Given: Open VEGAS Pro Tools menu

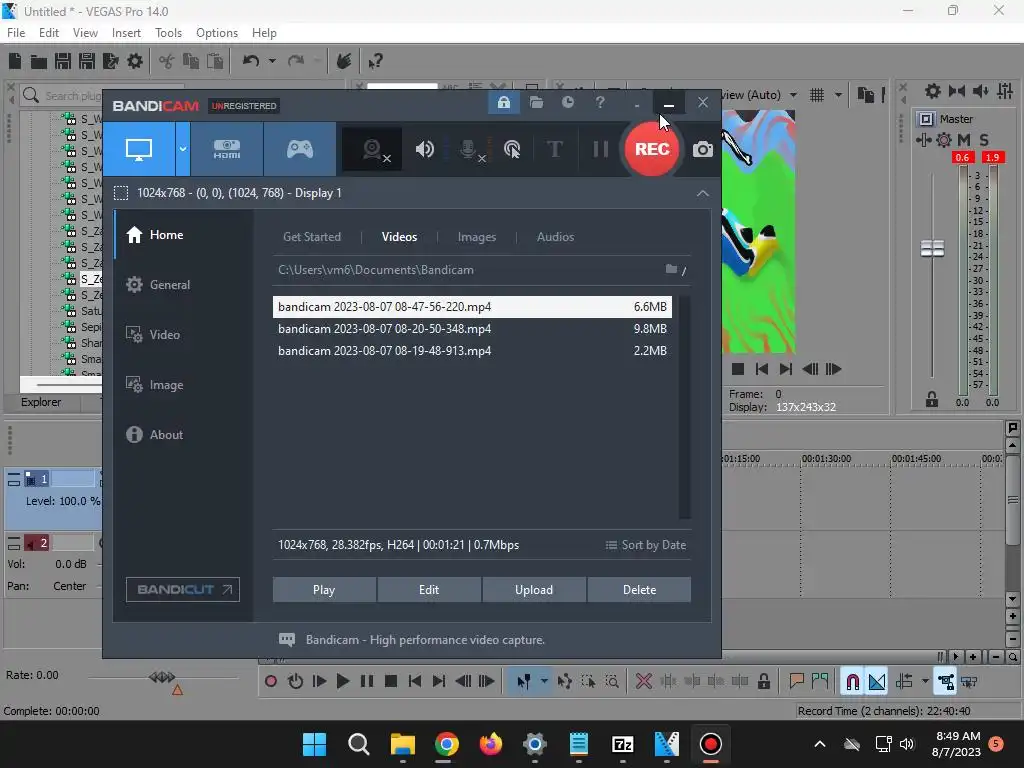Looking at the screenshot, I should (x=168, y=33).
